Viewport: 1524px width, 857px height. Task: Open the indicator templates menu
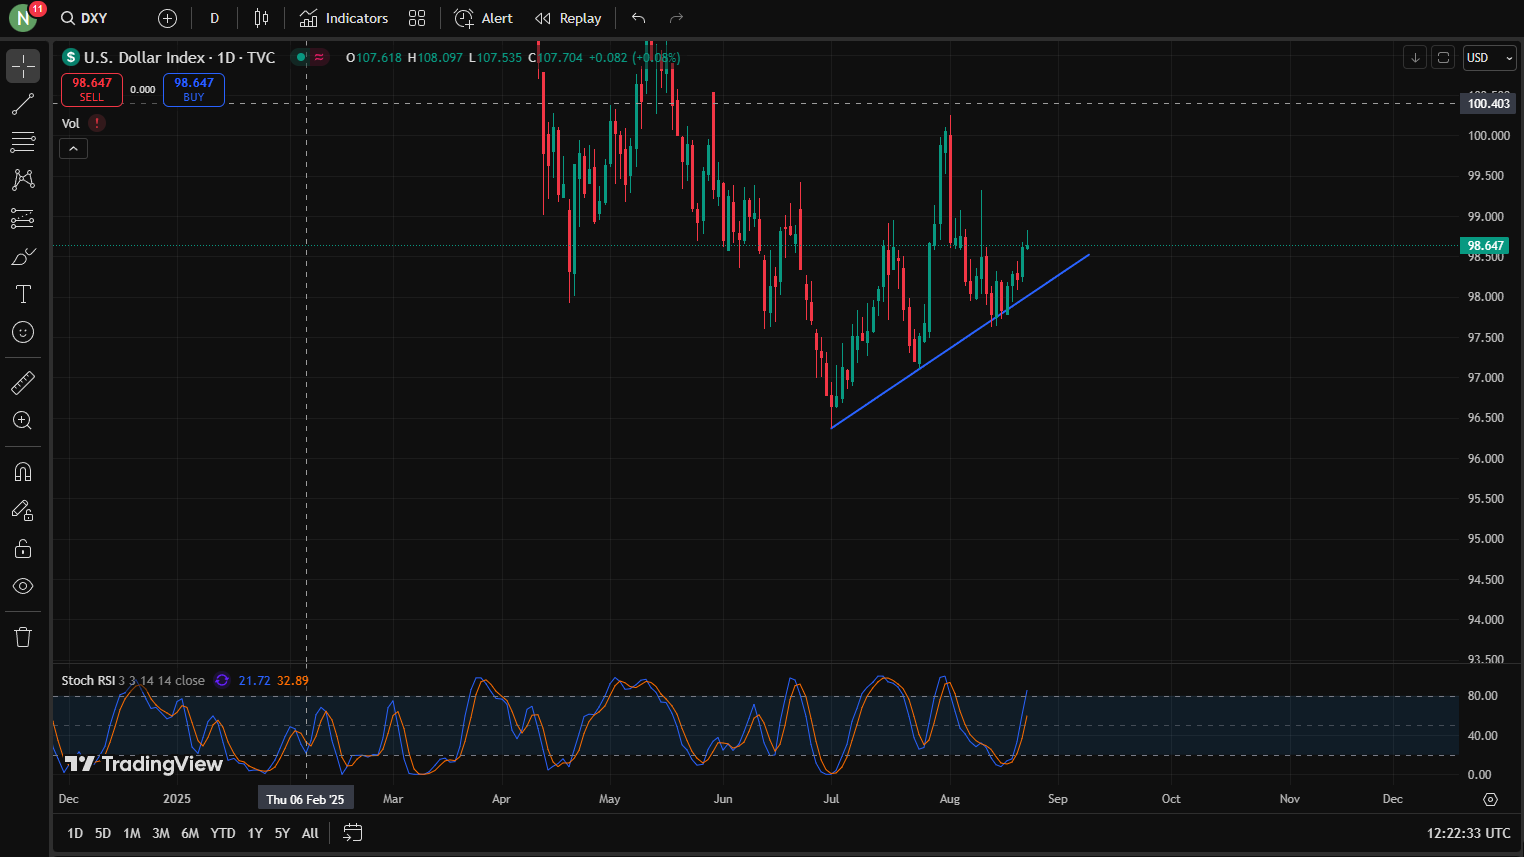tap(417, 18)
